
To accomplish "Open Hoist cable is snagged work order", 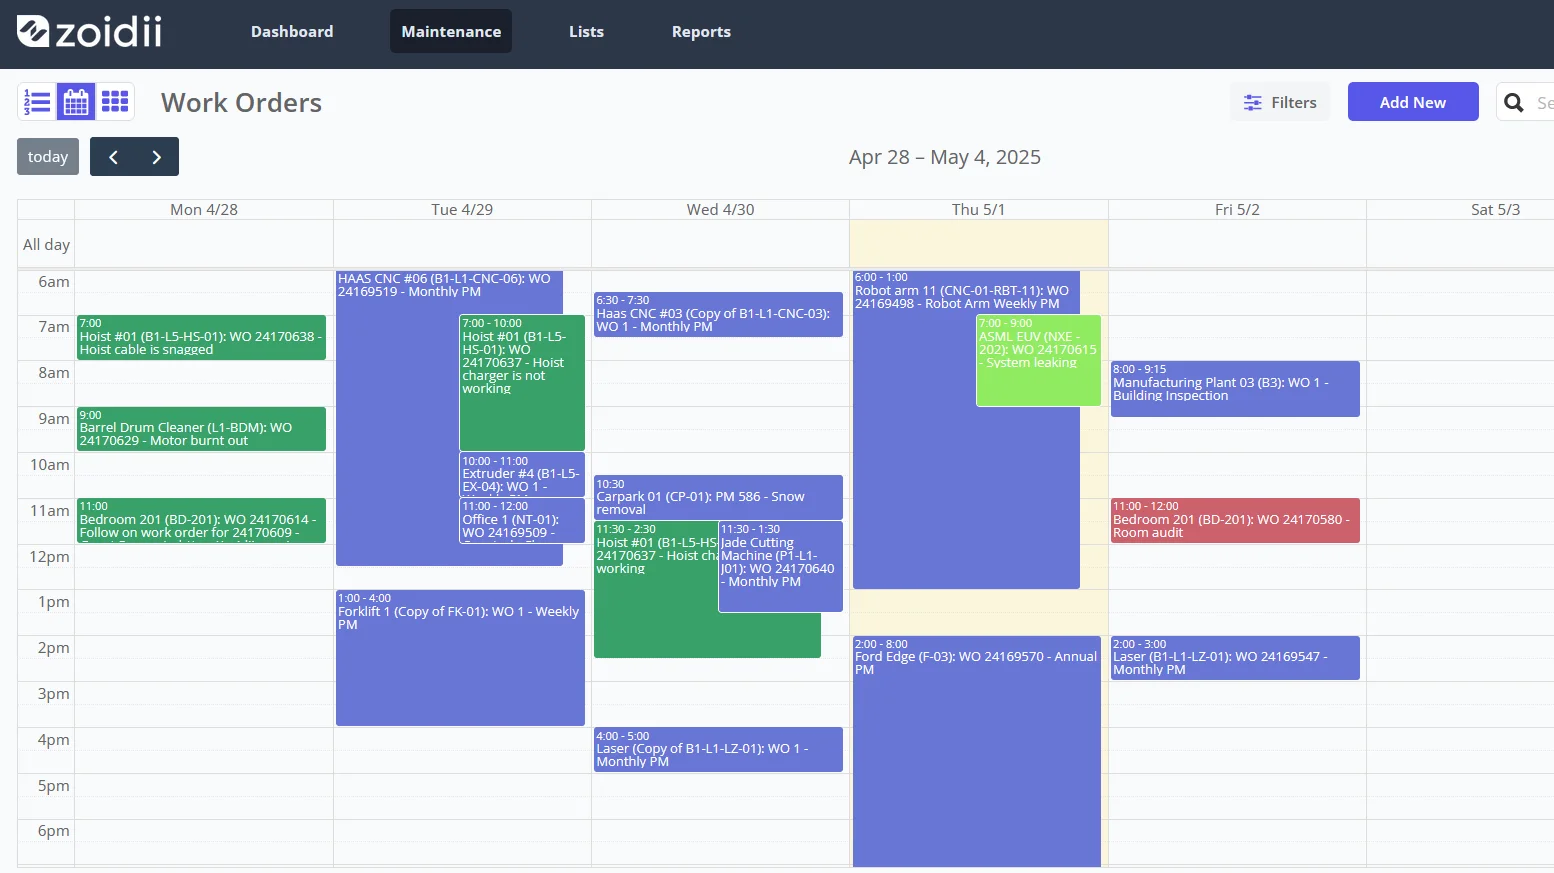I will [201, 337].
